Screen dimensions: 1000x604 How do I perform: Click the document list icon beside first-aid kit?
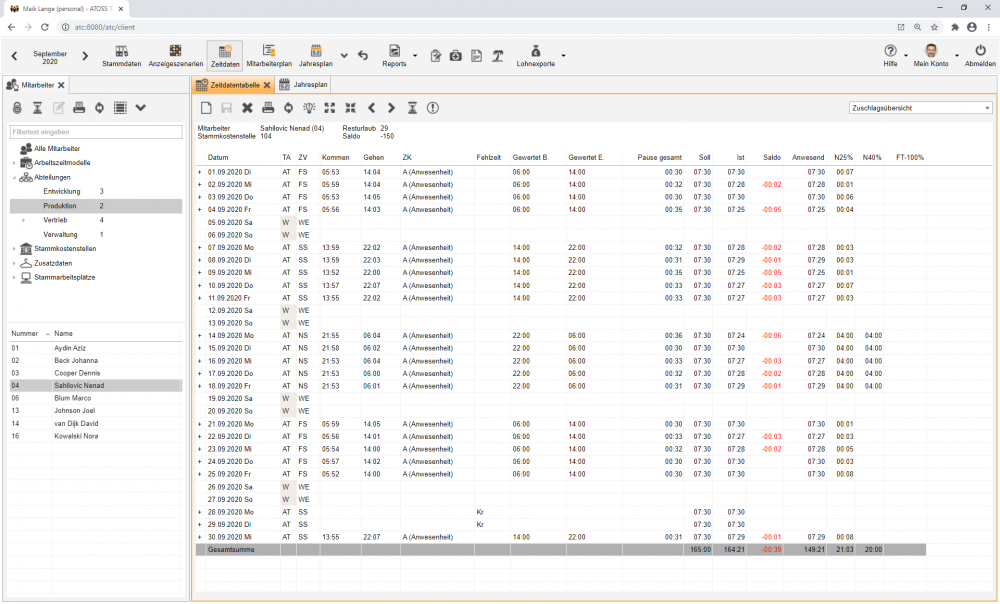(476, 56)
